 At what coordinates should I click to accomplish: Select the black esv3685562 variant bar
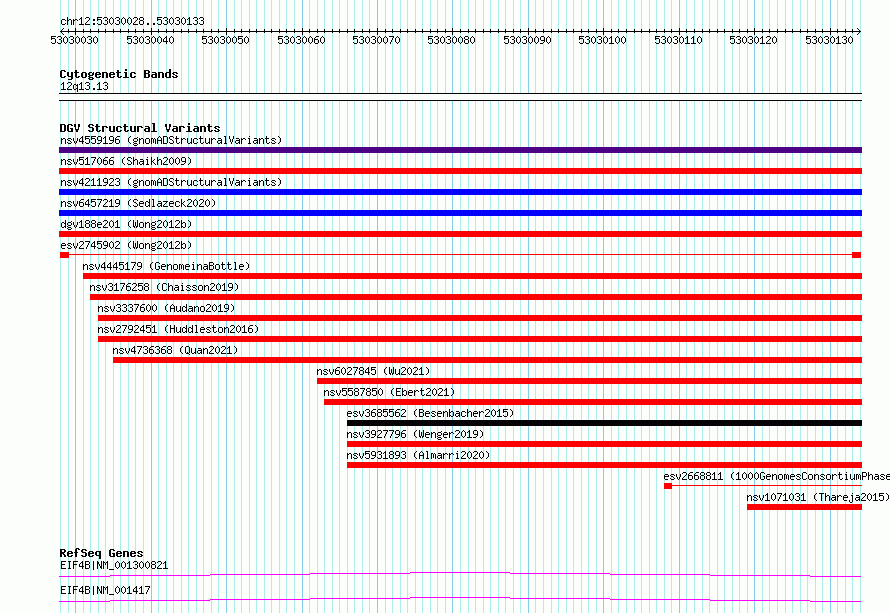click(x=604, y=423)
